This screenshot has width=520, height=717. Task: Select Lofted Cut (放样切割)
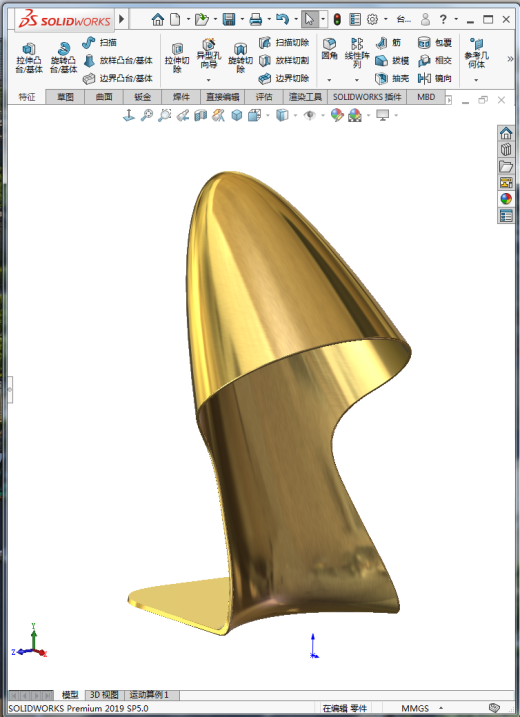[x=284, y=60]
